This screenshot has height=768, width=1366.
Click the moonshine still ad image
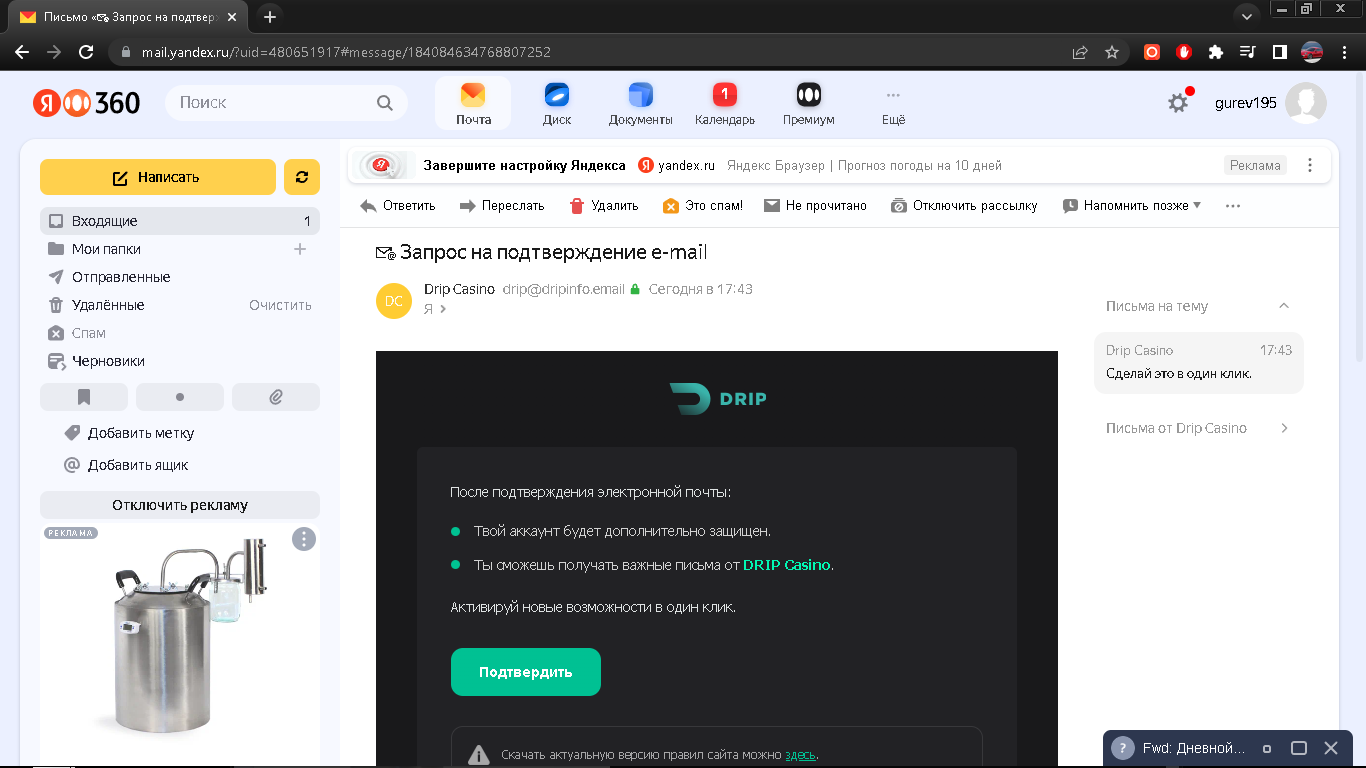(x=180, y=640)
